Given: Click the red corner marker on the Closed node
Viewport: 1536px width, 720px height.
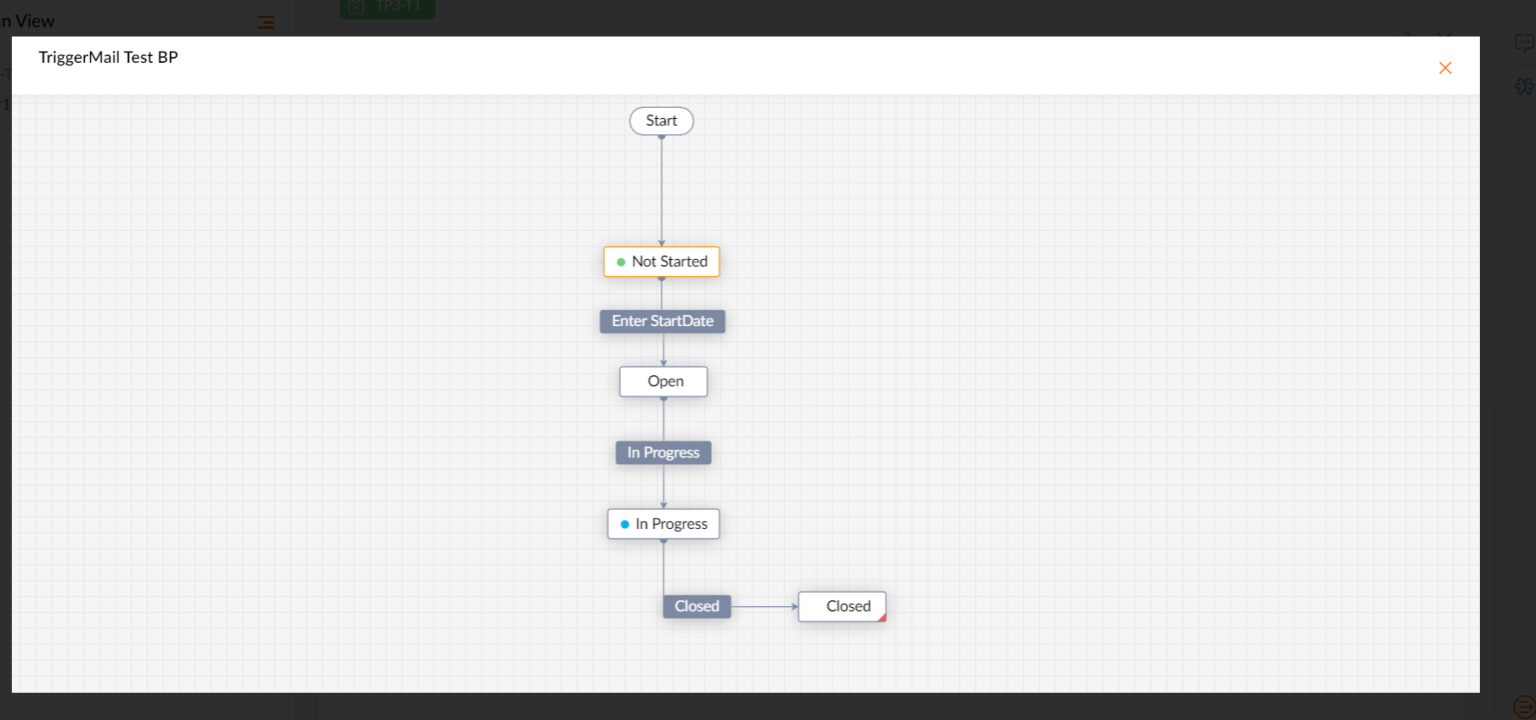Looking at the screenshot, I should click(880, 617).
